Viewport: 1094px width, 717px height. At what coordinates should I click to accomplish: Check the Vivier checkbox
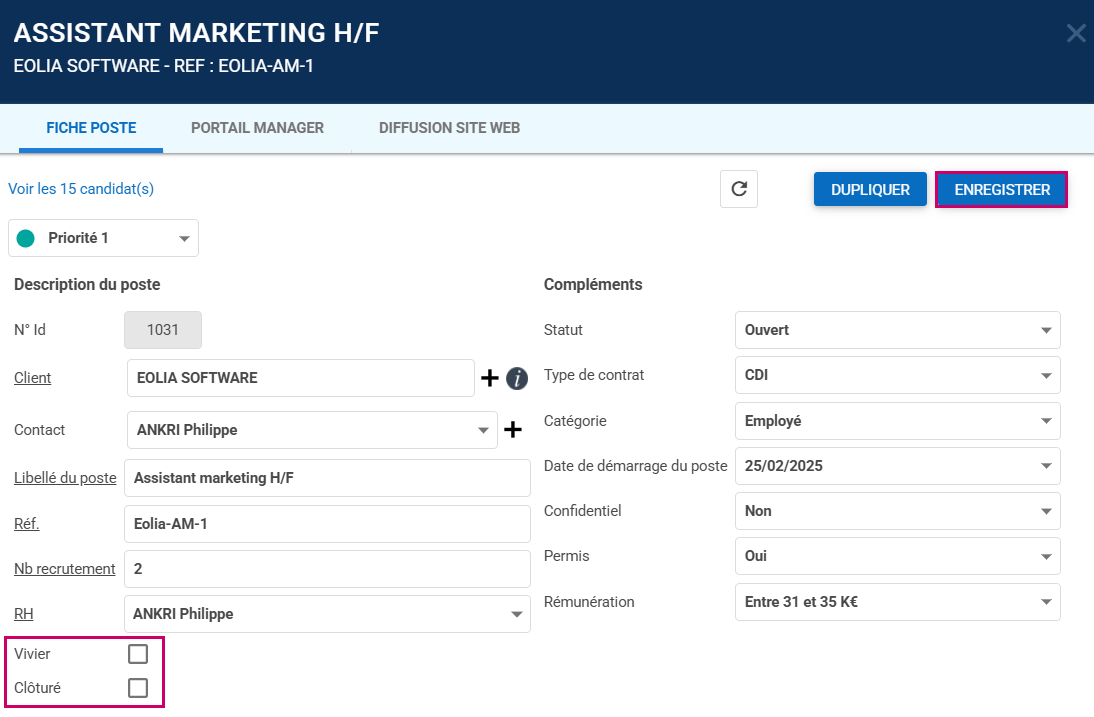138,654
